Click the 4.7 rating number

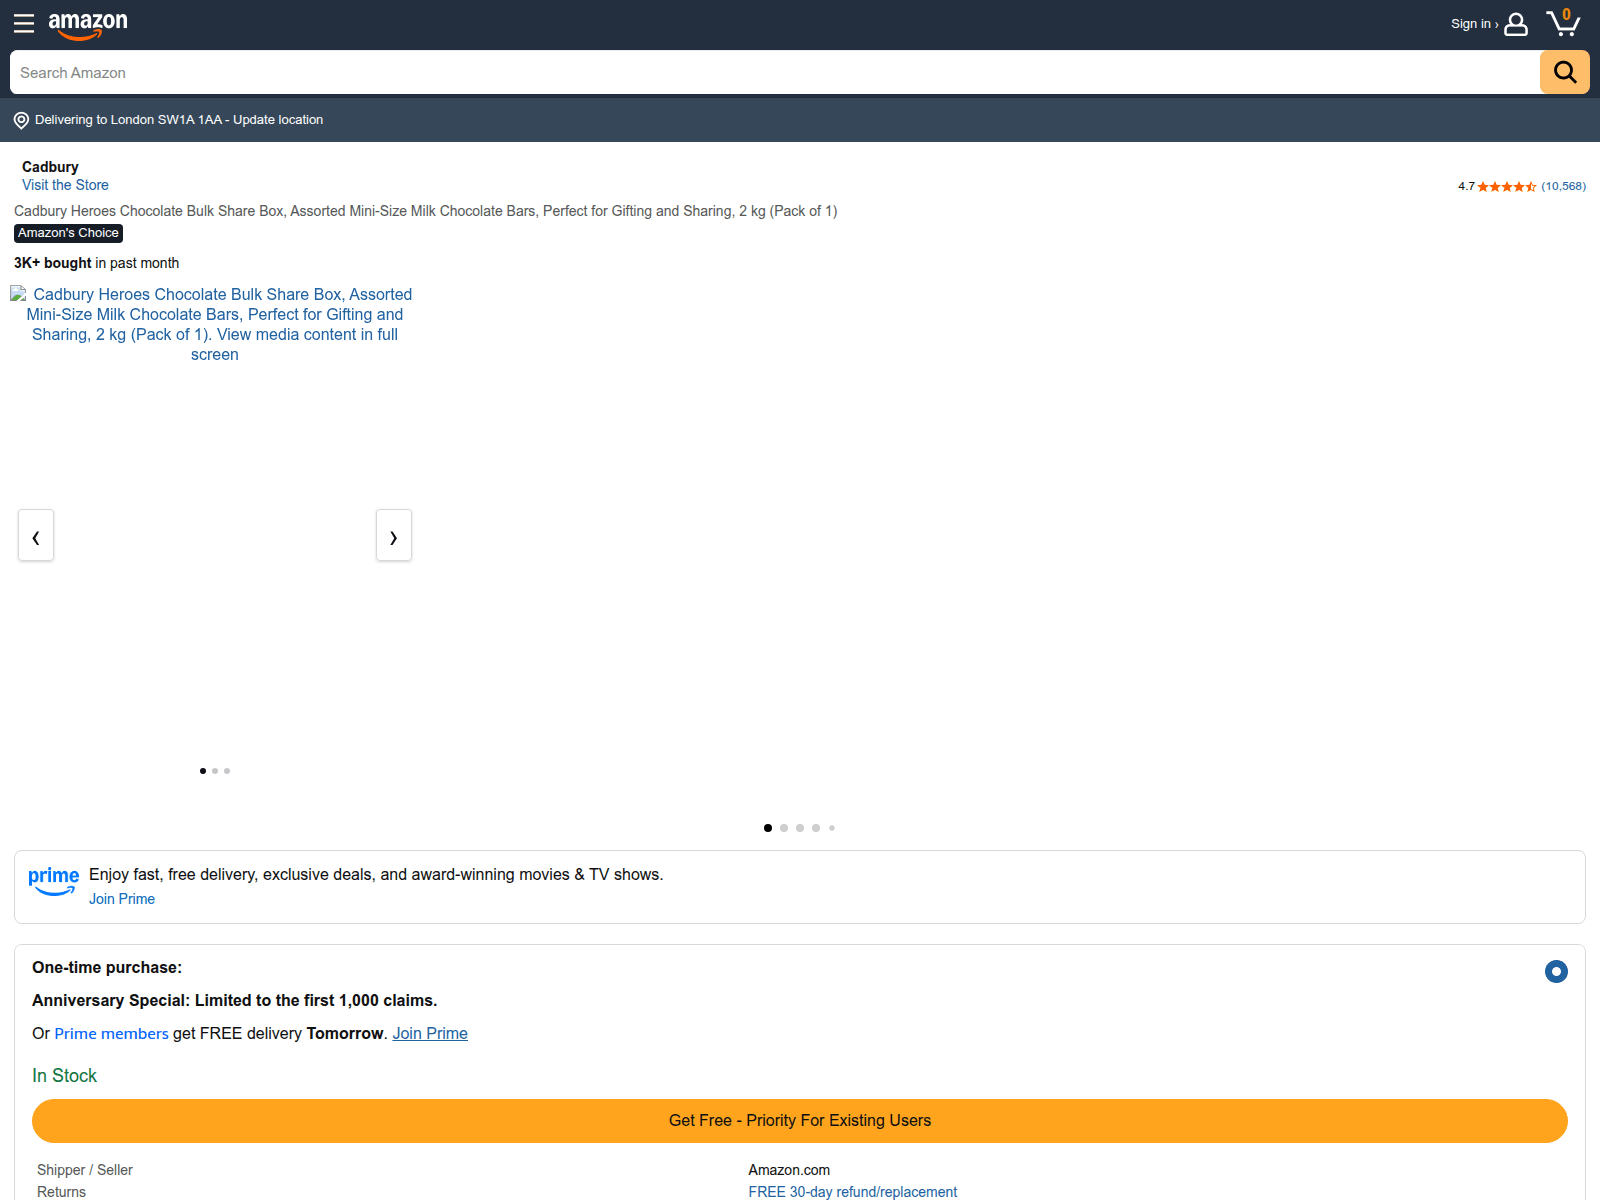tap(1466, 187)
